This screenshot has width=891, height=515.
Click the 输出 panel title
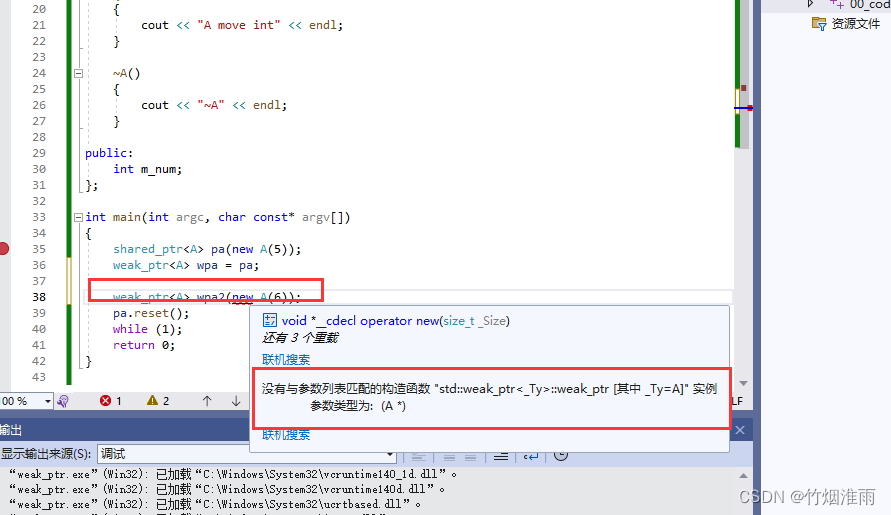(x=11, y=430)
